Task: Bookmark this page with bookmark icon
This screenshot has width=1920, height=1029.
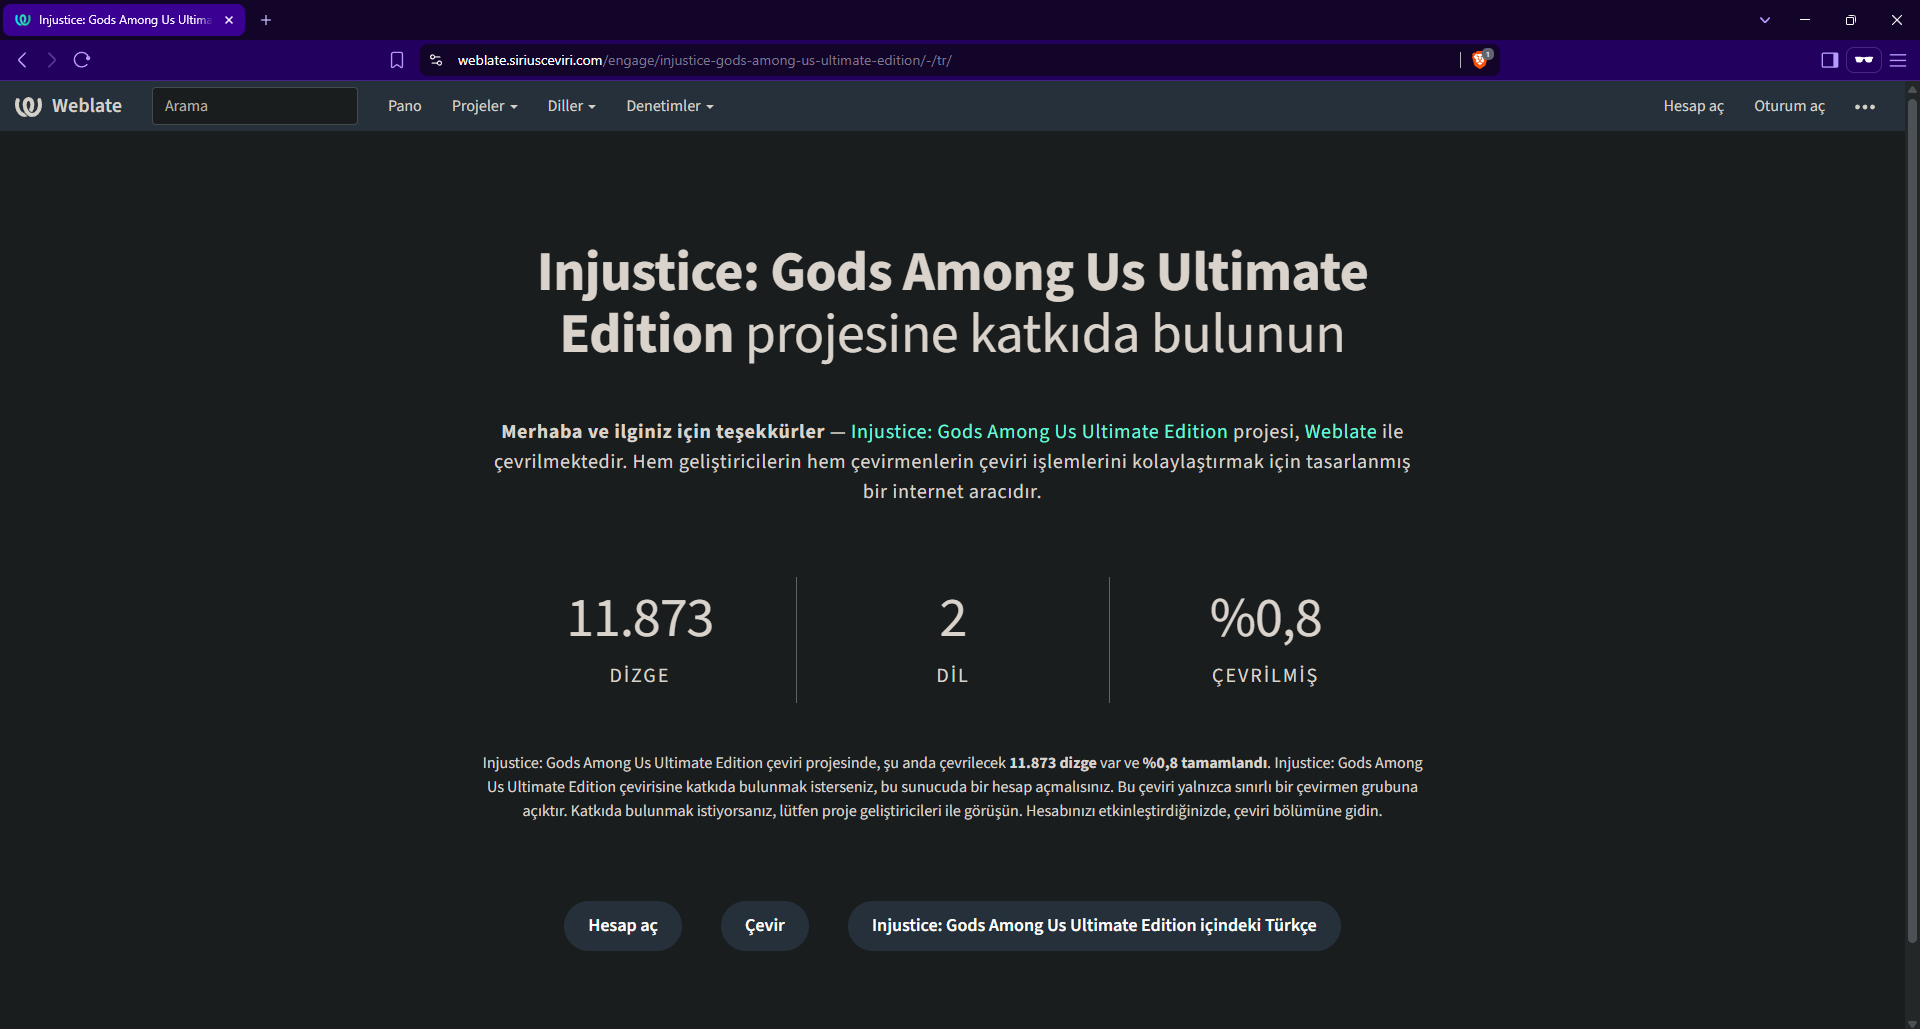Action: pyautogui.click(x=397, y=60)
